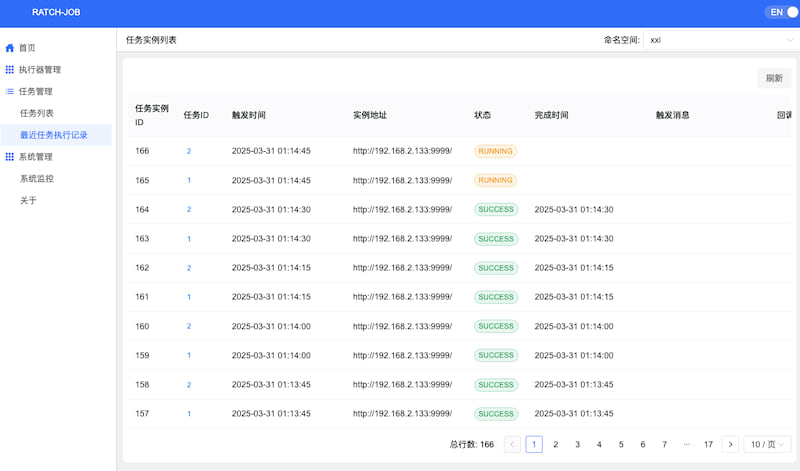800x471 pixels.
Task: Click the list icon beside 任务管理
Action: [x=9, y=91]
